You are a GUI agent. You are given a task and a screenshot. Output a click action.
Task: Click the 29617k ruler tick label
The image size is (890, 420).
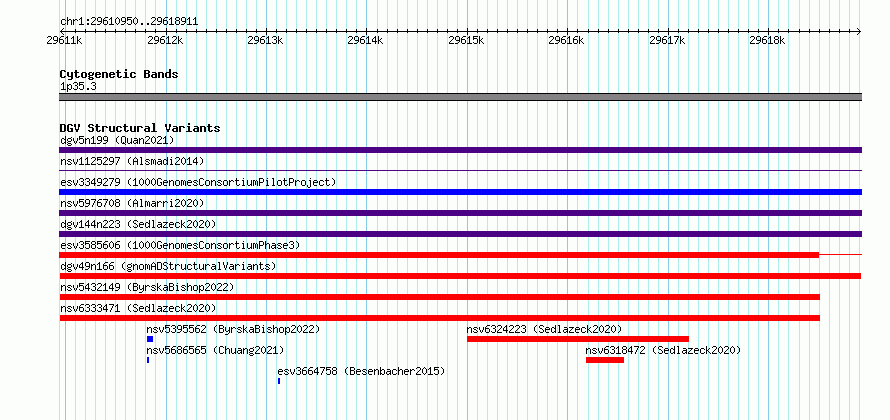pyautogui.click(x=668, y=40)
